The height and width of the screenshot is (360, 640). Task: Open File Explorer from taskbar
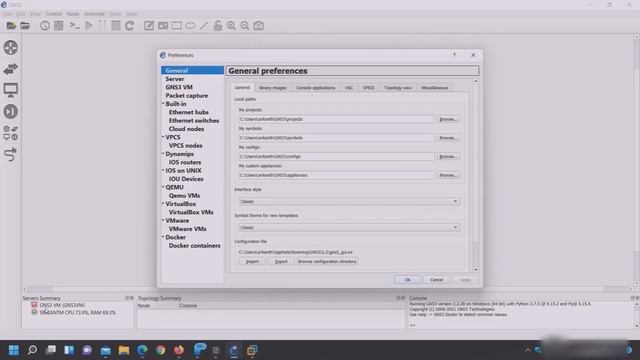click(x=124, y=350)
